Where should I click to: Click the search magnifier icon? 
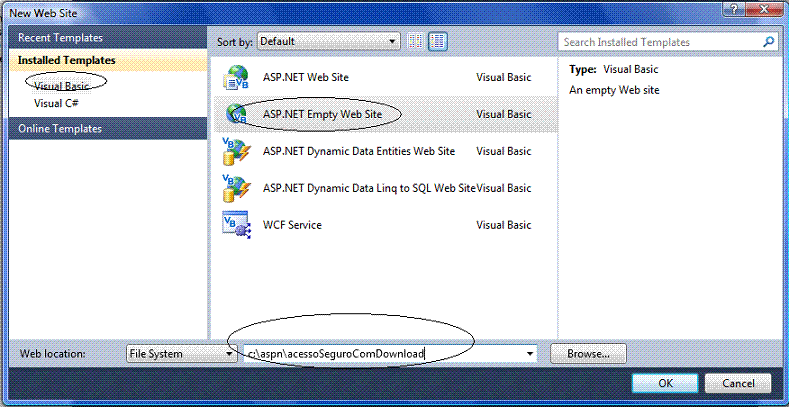[x=769, y=42]
